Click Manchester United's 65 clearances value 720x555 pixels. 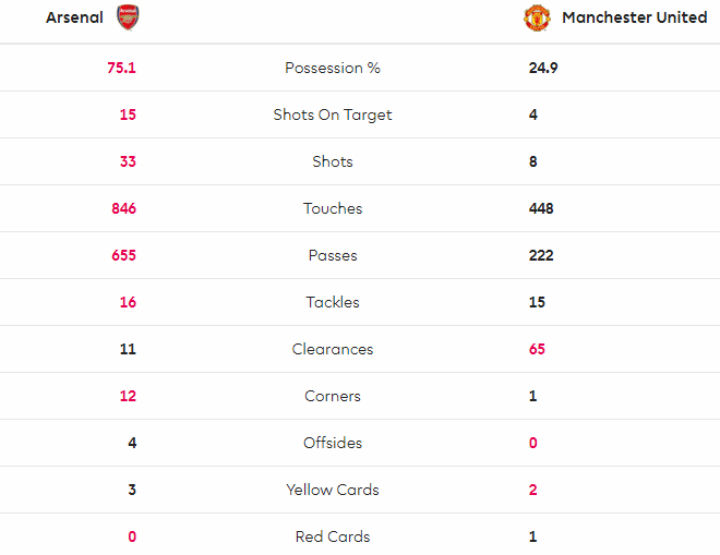pos(537,349)
